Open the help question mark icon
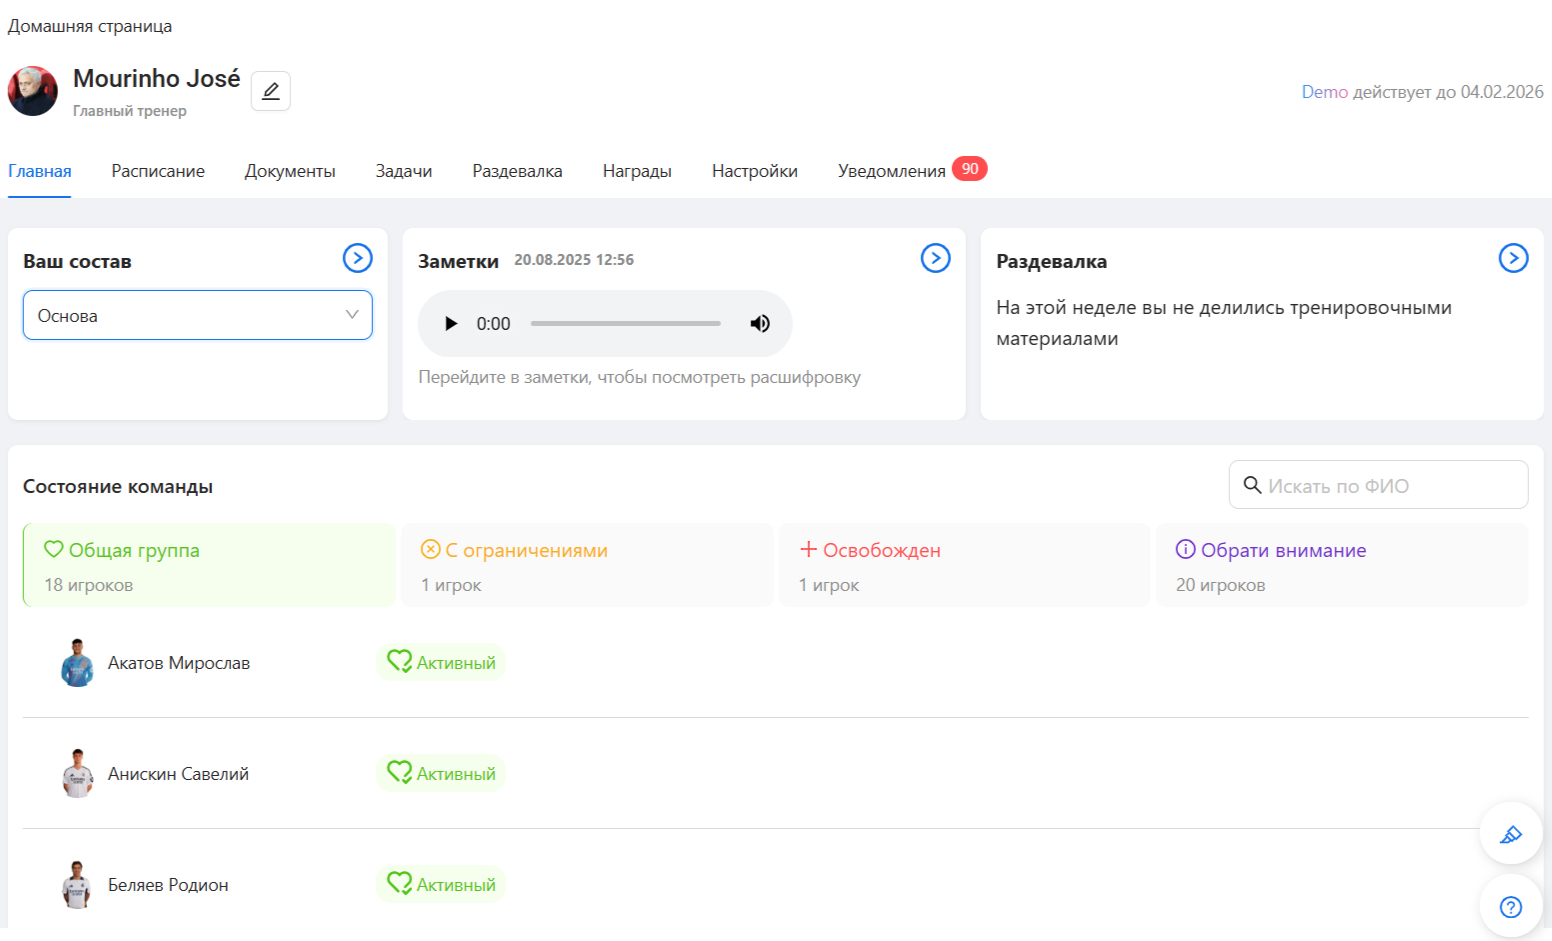The width and height of the screenshot is (1552, 941). [1510, 907]
